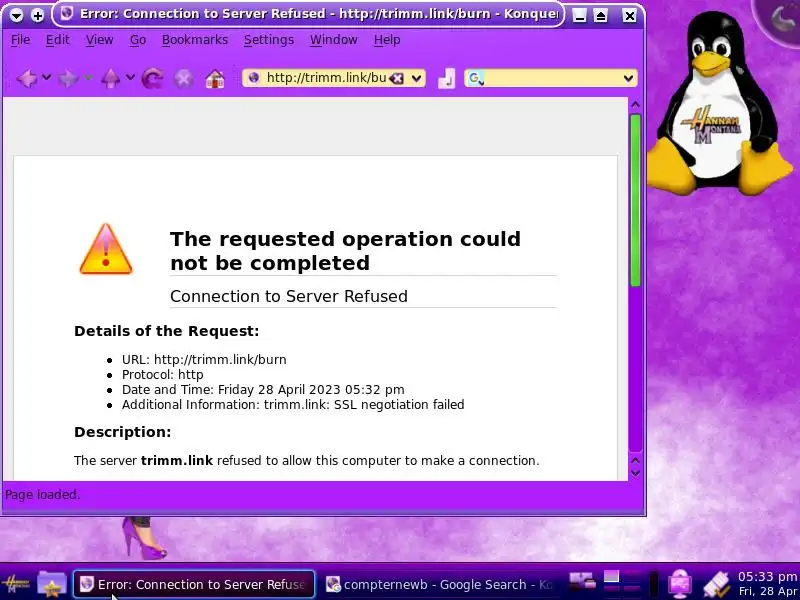800x600 pixels.
Task: Open the Hannah Montana K menu launcher
Action: pyautogui.click(x=14, y=584)
